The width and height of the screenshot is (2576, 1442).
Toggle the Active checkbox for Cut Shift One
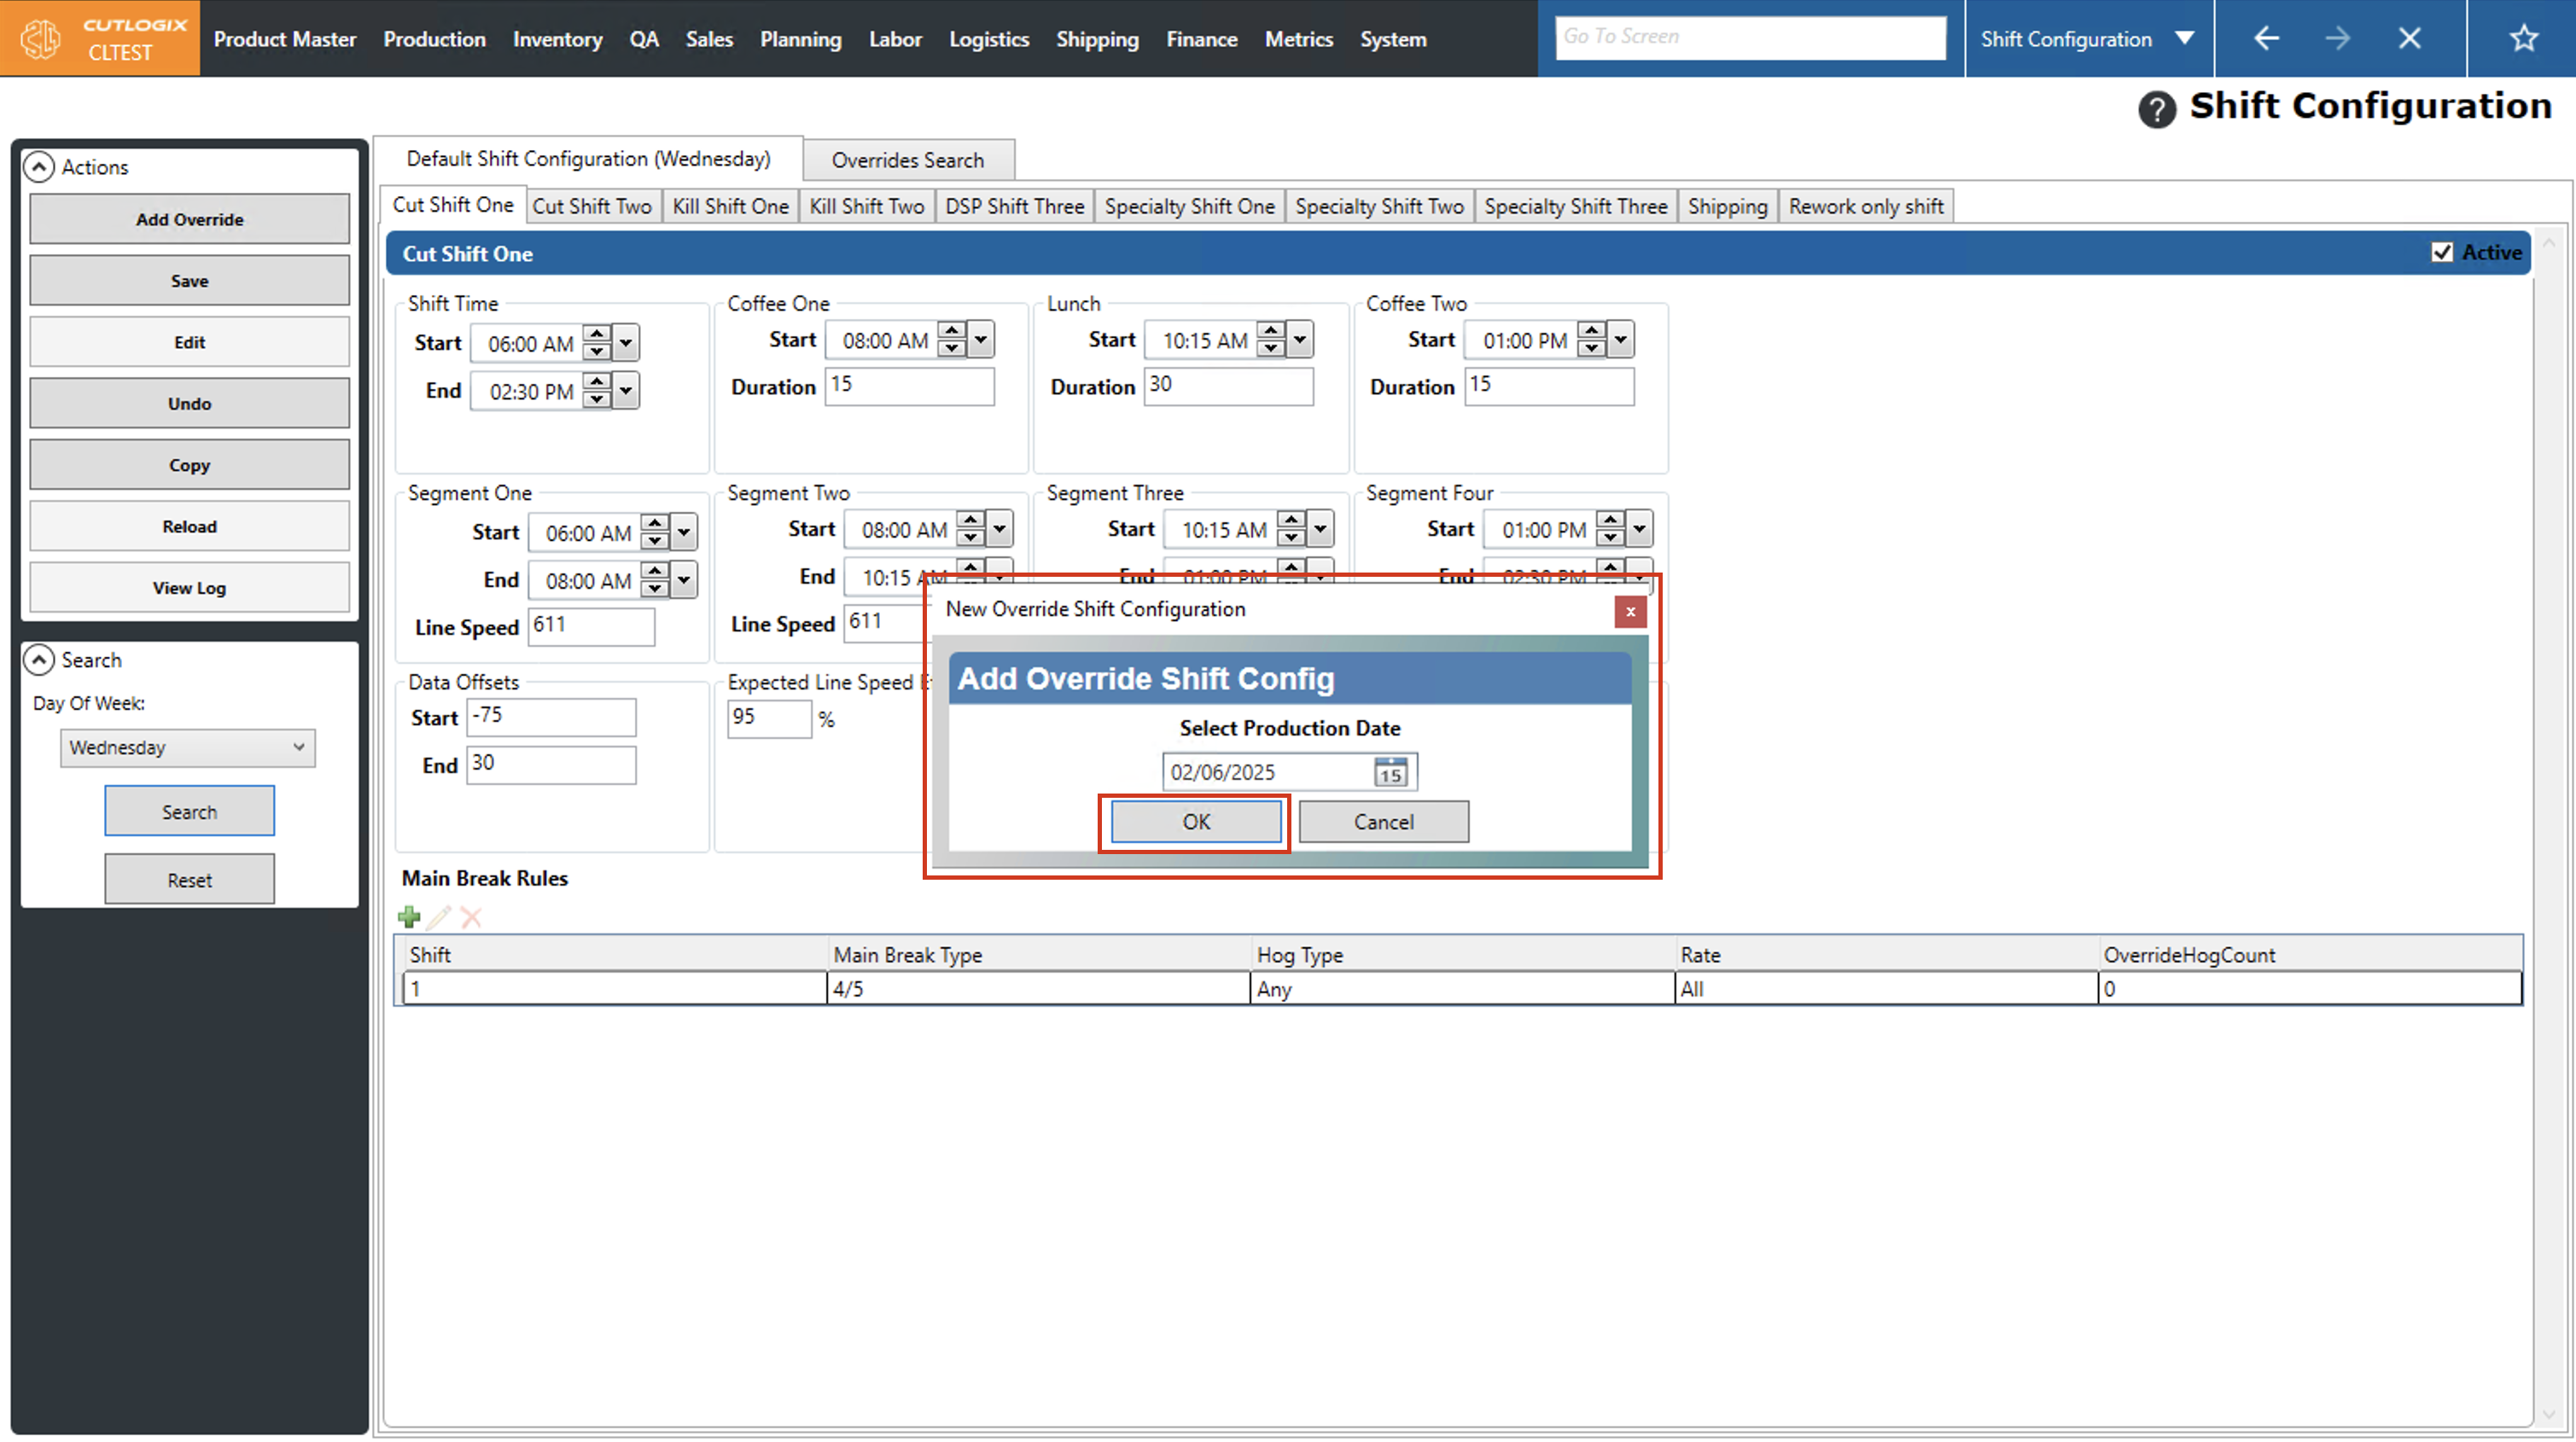point(2441,252)
